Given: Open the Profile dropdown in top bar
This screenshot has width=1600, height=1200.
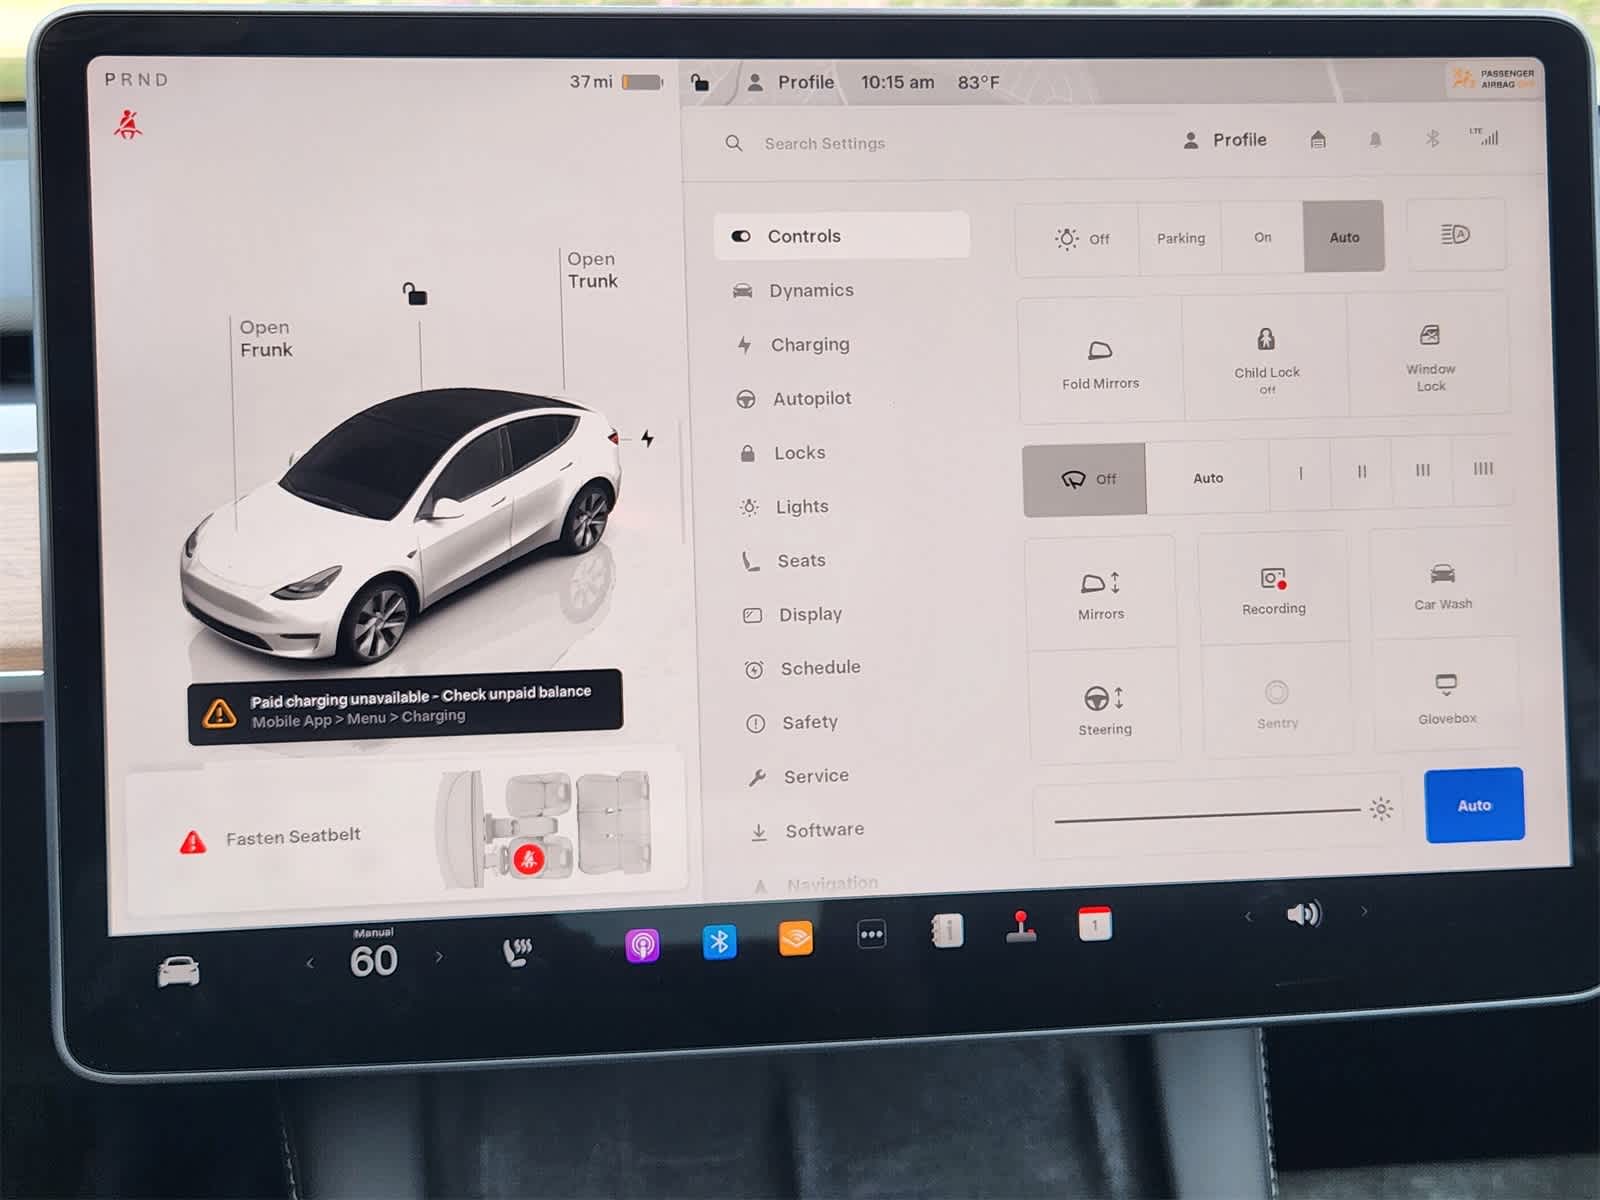Looking at the screenshot, I should tap(791, 82).
